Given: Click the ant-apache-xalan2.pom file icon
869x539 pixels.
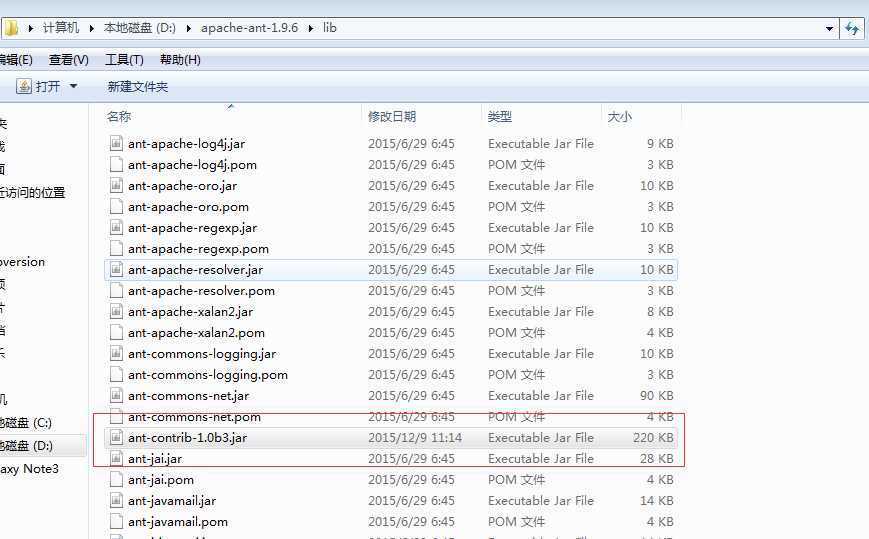Looking at the screenshot, I should click(116, 333).
